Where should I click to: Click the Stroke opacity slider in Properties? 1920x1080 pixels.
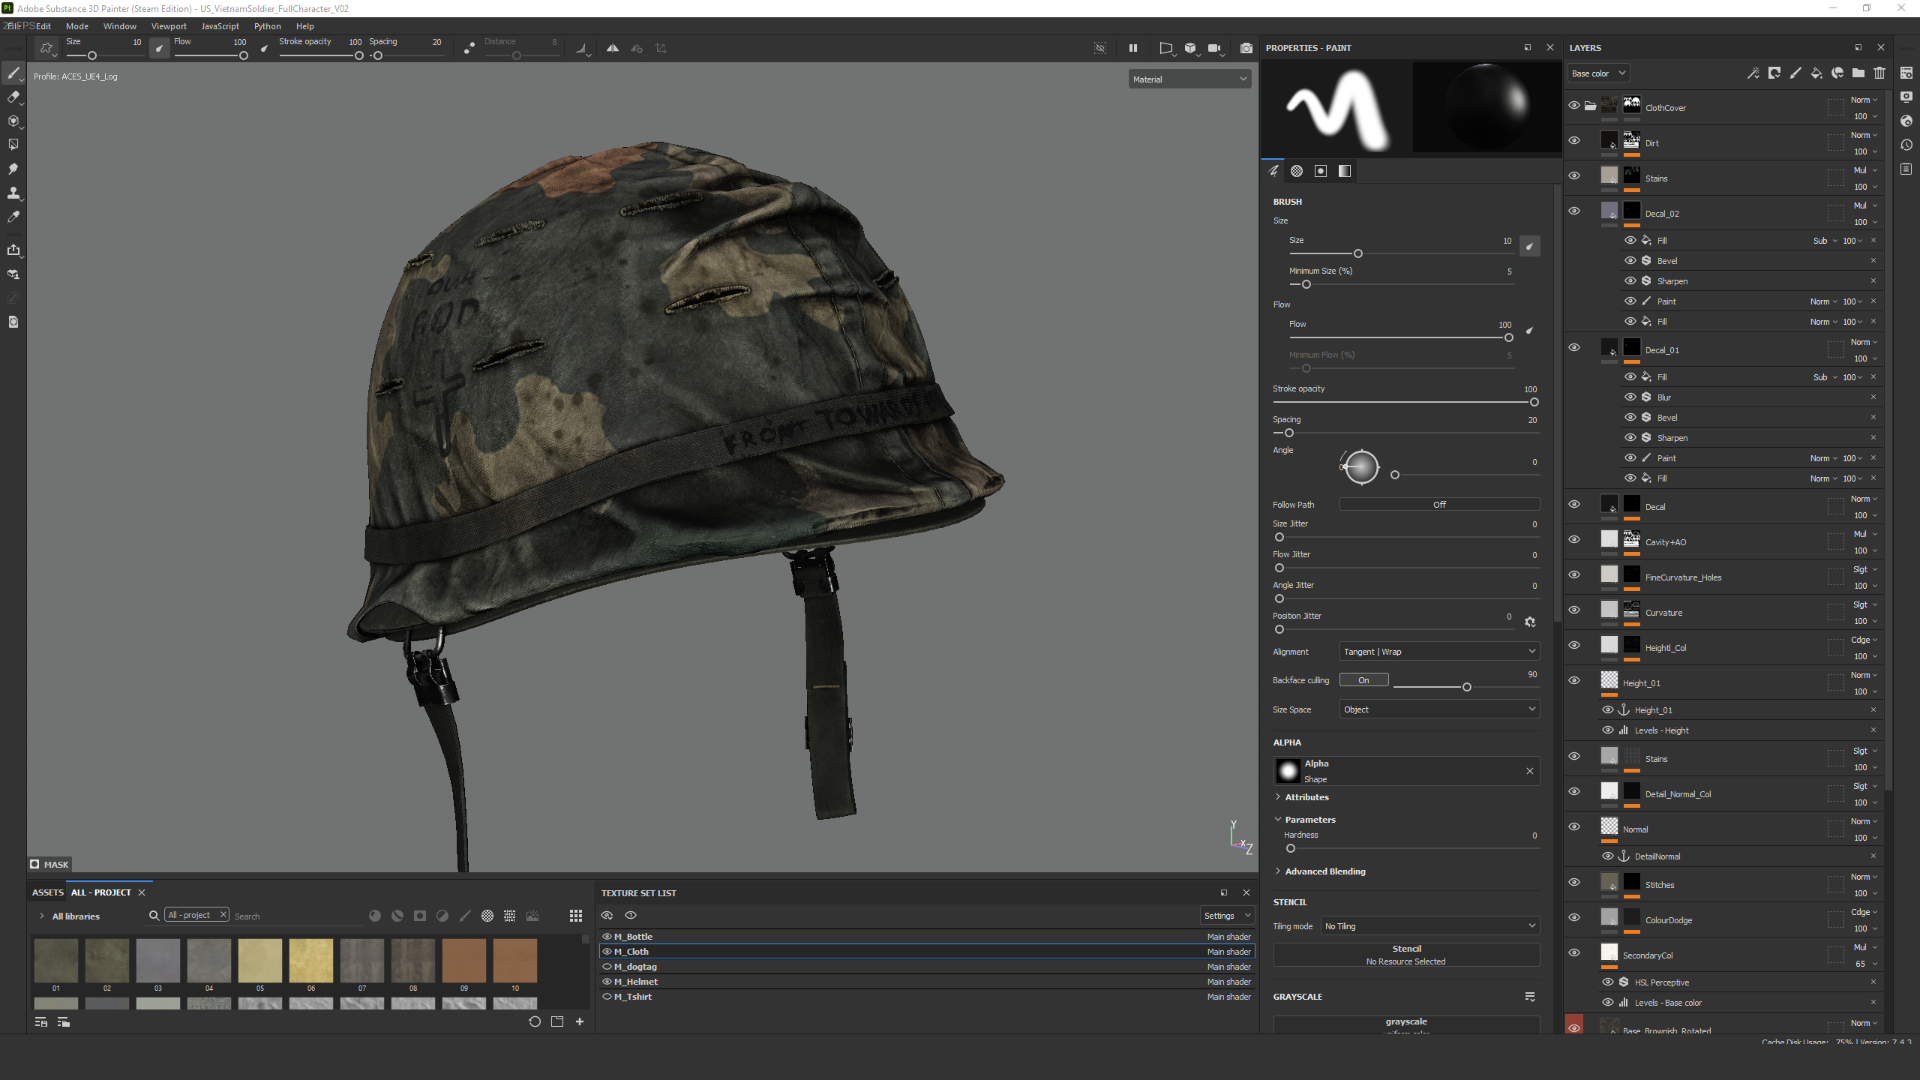(x=1403, y=402)
